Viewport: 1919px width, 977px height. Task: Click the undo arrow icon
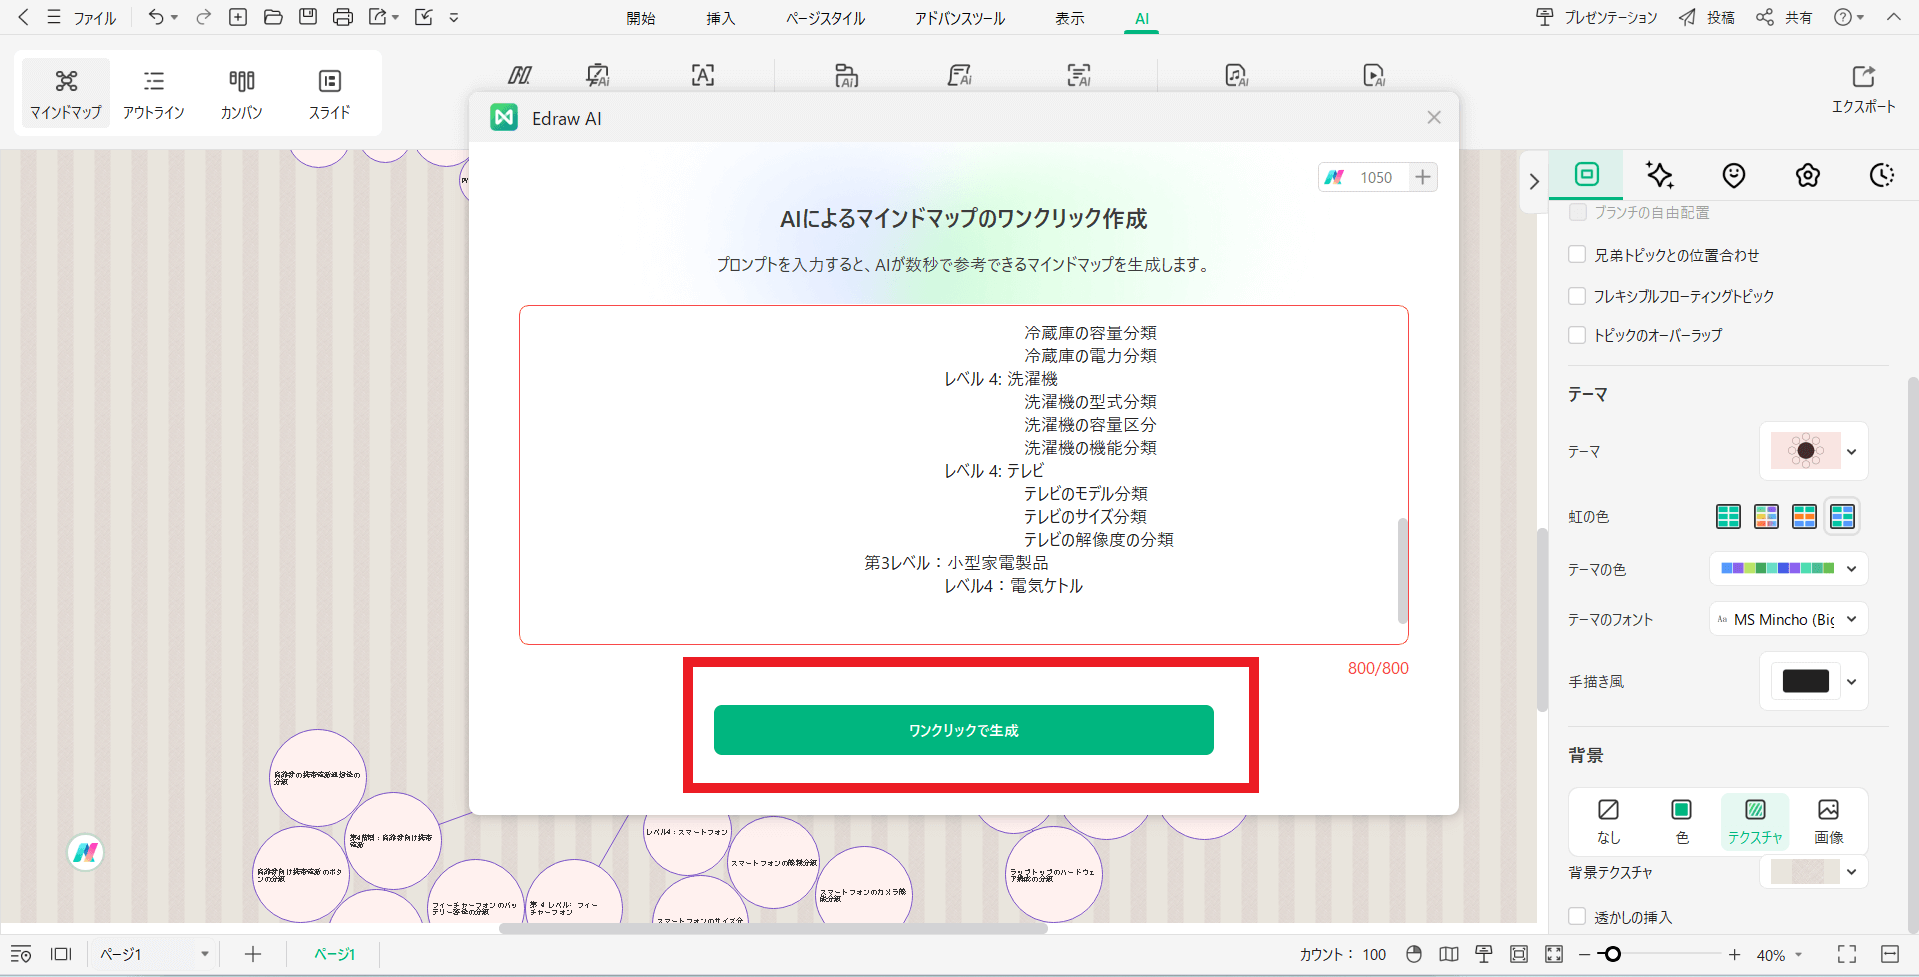(155, 17)
